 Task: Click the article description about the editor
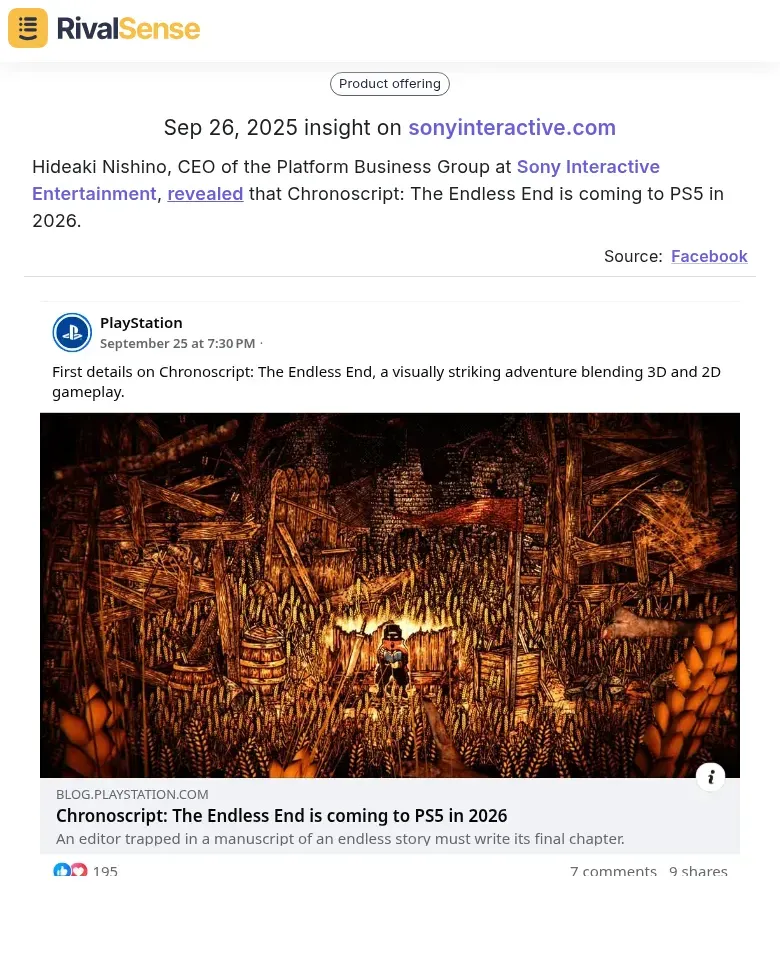click(x=340, y=839)
